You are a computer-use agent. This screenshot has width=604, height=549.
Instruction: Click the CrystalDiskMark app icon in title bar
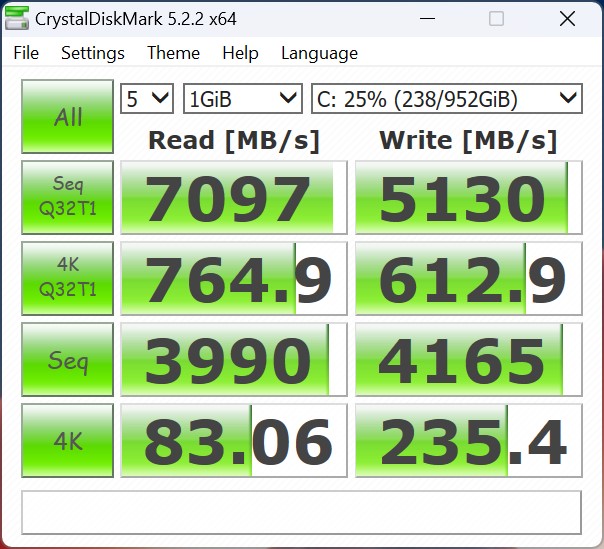17,18
